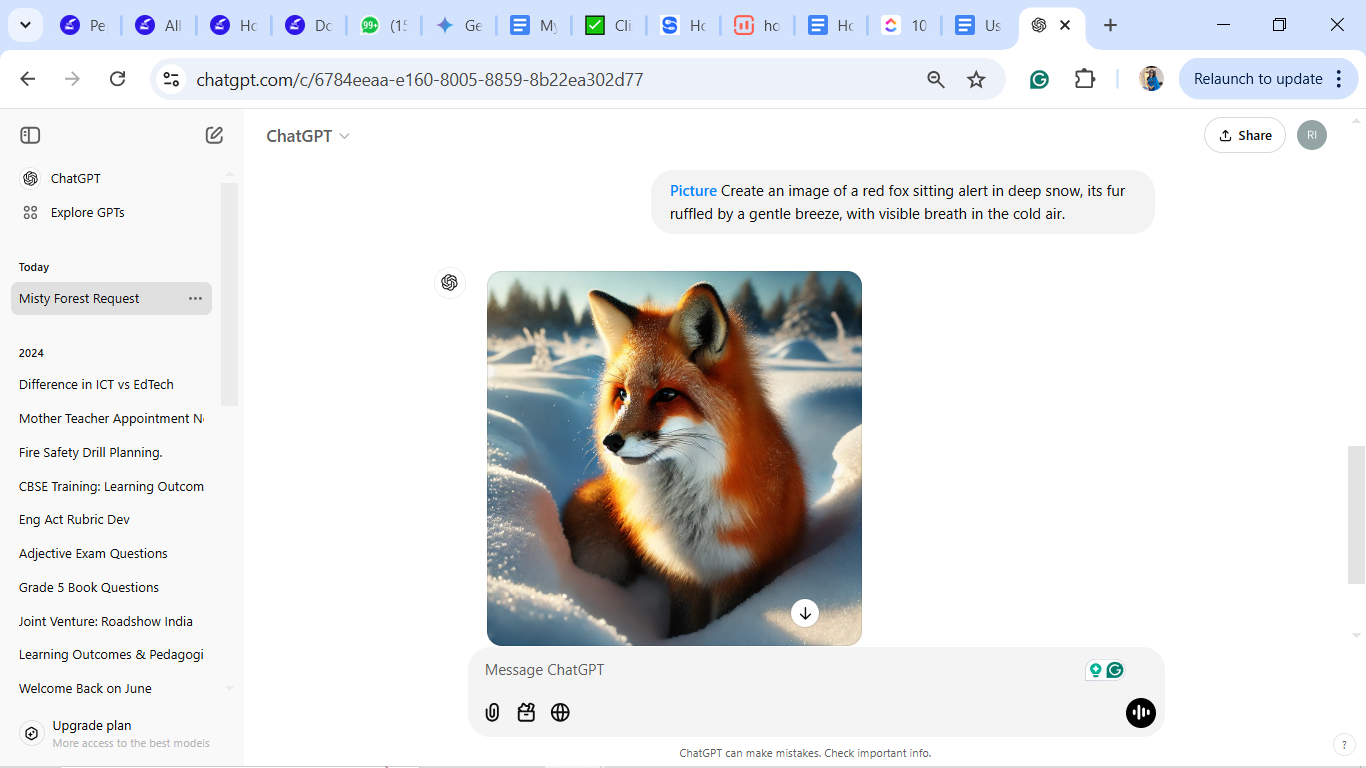
Task: Switch to the Google Docs tab My
Action: coord(535,25)
